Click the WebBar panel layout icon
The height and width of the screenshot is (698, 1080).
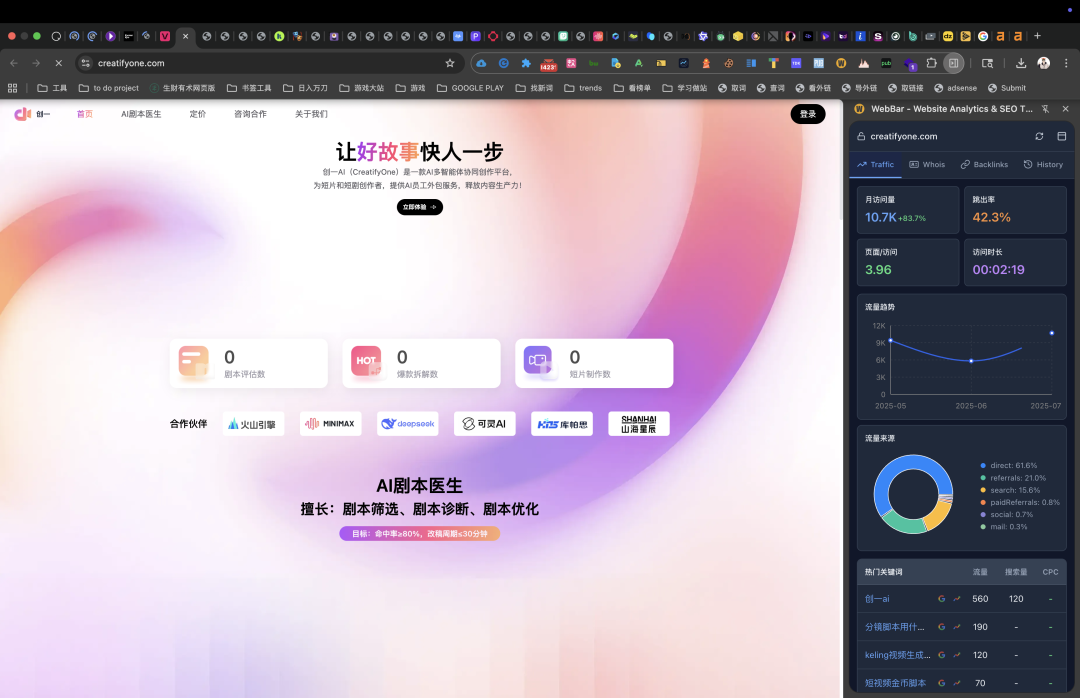tap(1061, 136)
